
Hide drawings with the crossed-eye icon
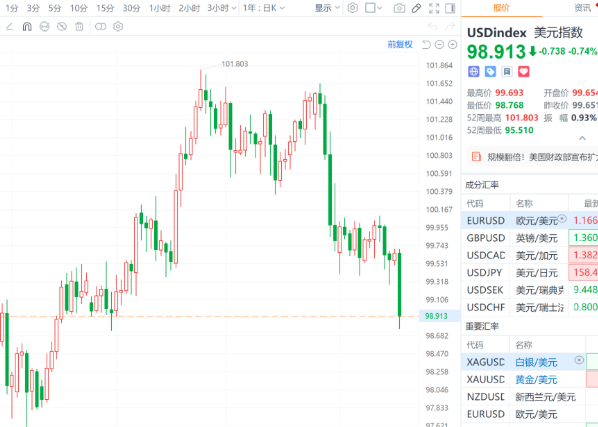tap(62, 27)
